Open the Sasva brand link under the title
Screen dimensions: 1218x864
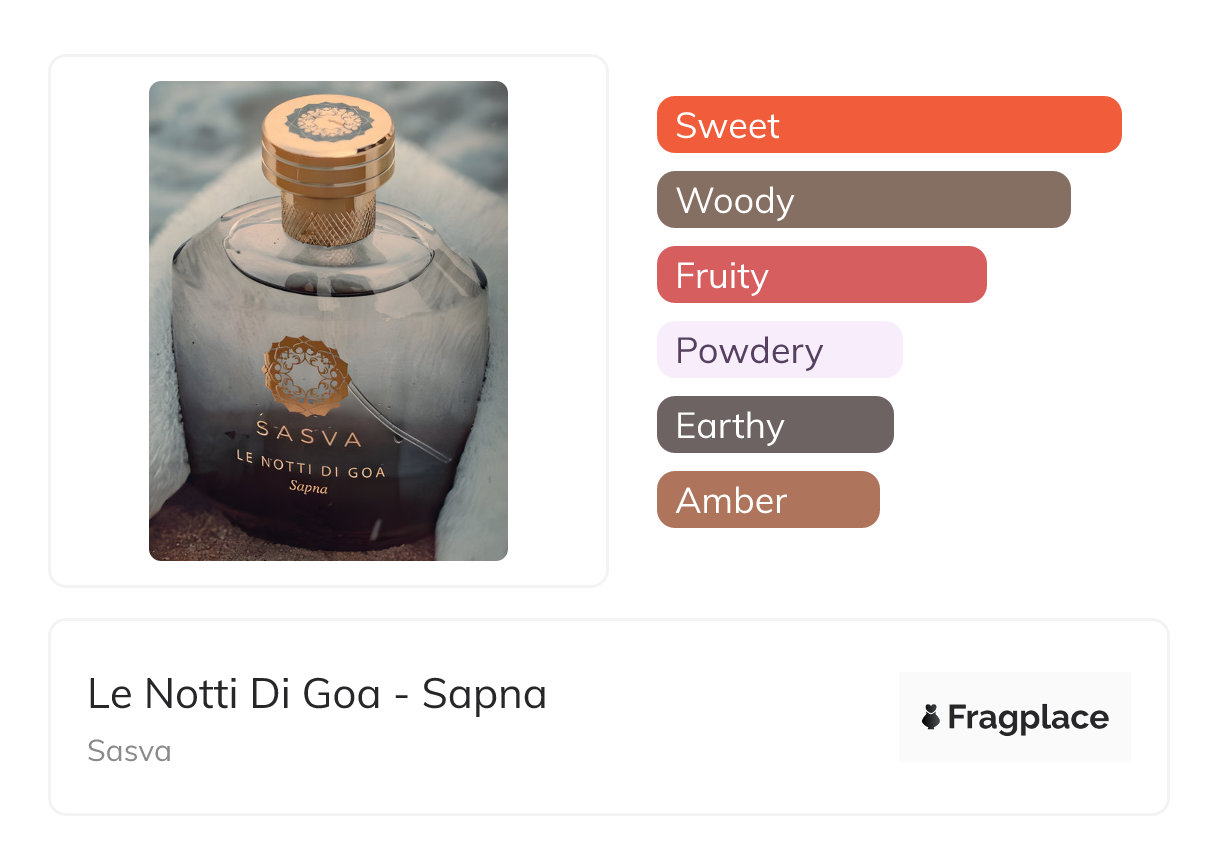[129, 751]
